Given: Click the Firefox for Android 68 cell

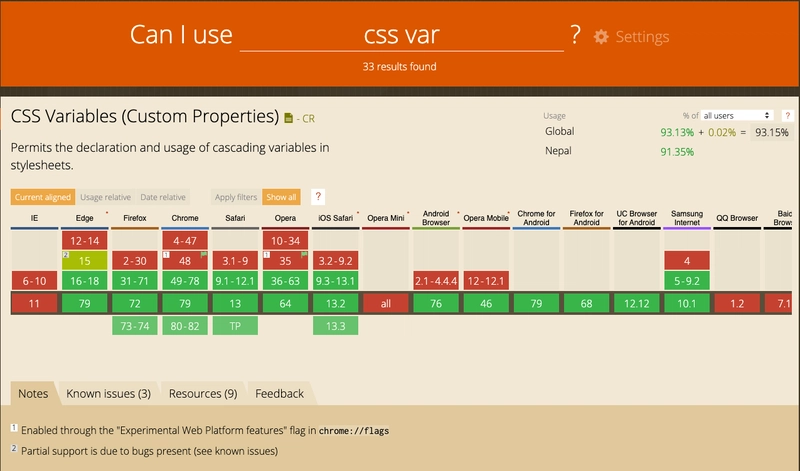Looking at the screenshot, I should (x=587, y=303).
